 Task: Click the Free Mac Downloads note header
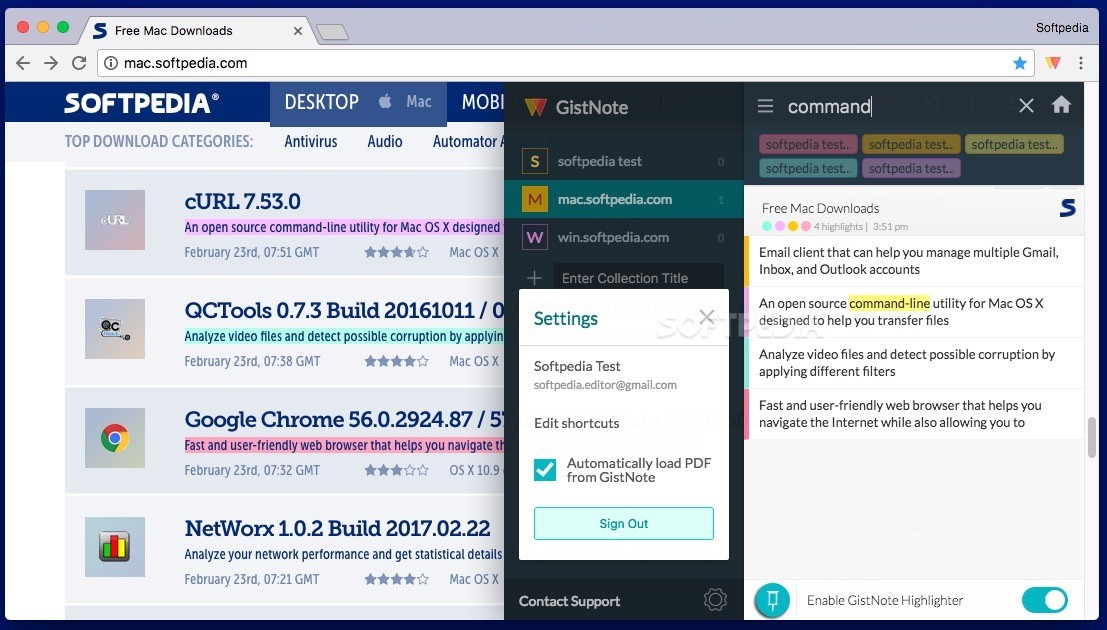tap(914, 215)
